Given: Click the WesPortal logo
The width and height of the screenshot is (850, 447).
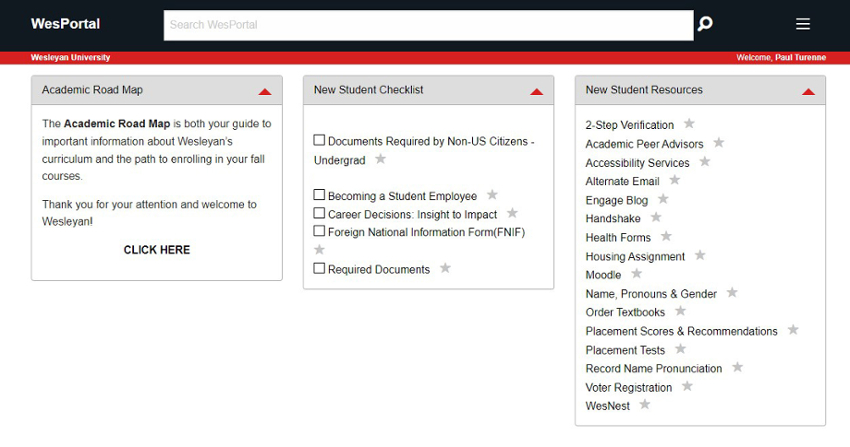Looking at the screenshot, I should click(x=65, y=24).
